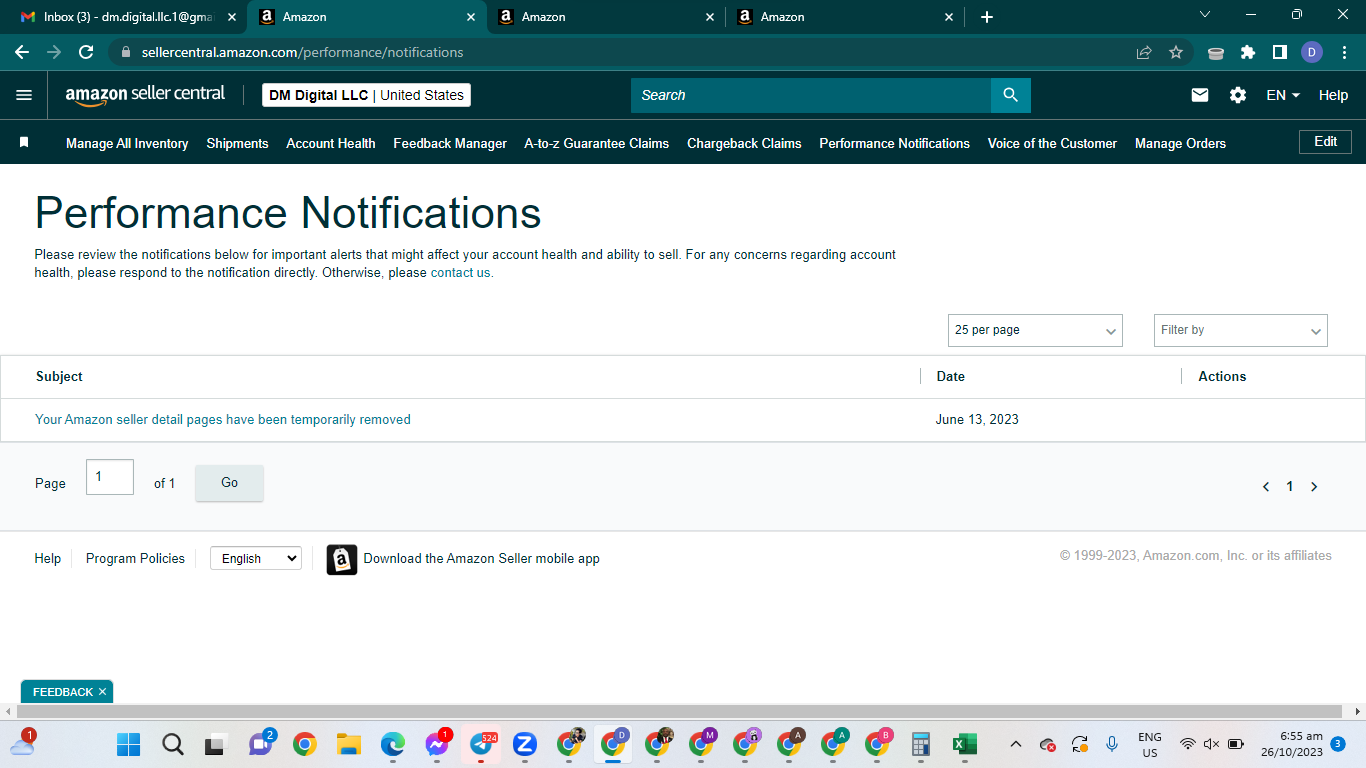The width and height of the screenshot is (1366, 768).
Task: Expand the Filter by dropdown
Action: pyautogui.click(x=1241, y=330)
